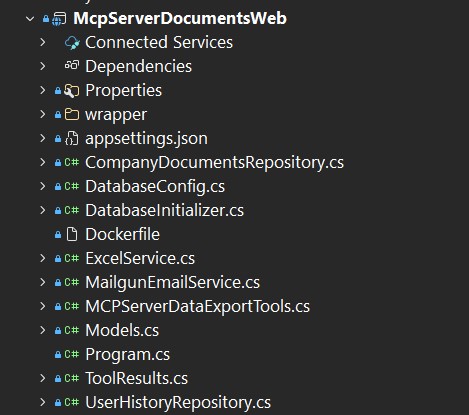Click the Connected Services cloud icon
The height and width of the screenshot is (415, 469).
72,43
